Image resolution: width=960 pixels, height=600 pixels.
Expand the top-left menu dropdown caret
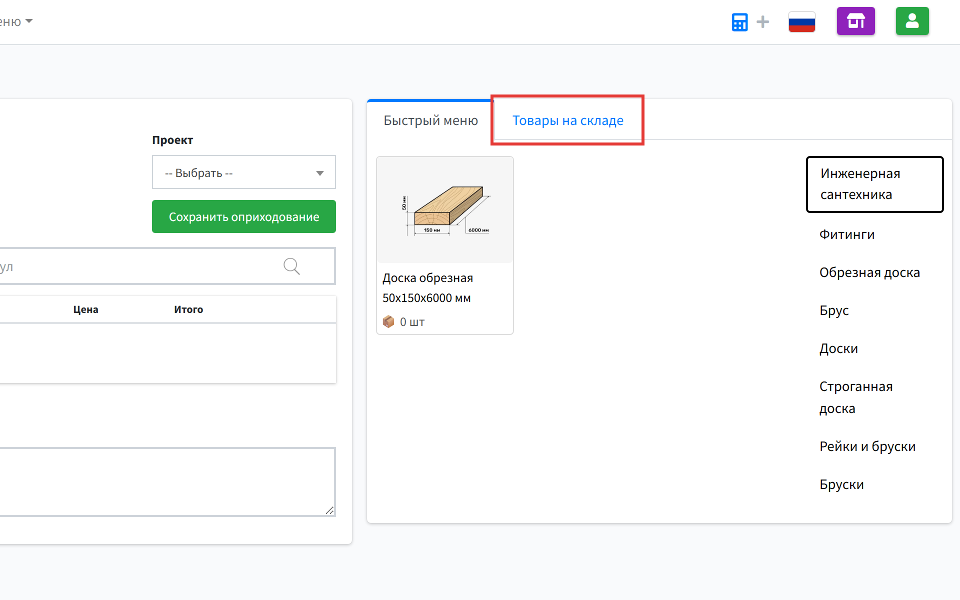tap(28, 21)
